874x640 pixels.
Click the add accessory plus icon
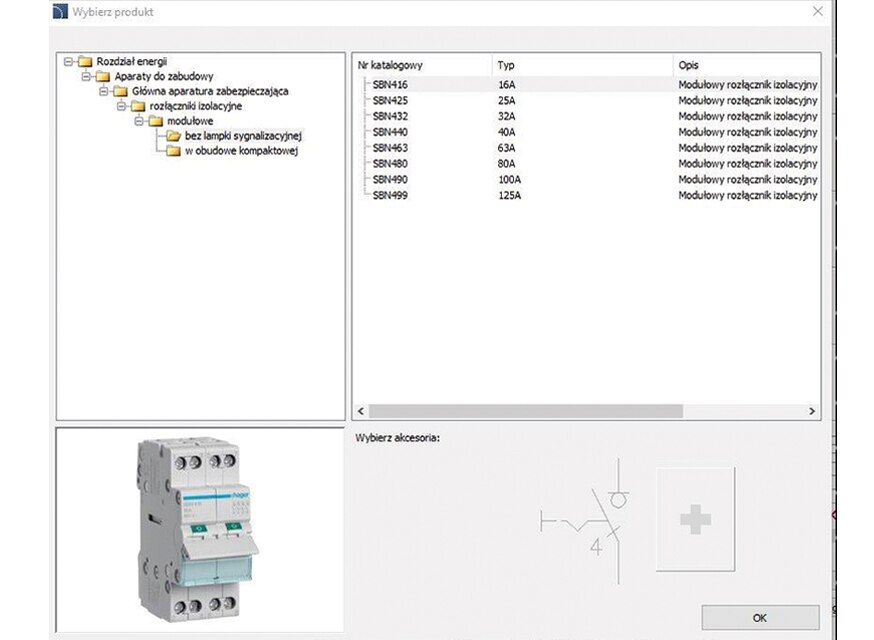click(x=695, y=519)
